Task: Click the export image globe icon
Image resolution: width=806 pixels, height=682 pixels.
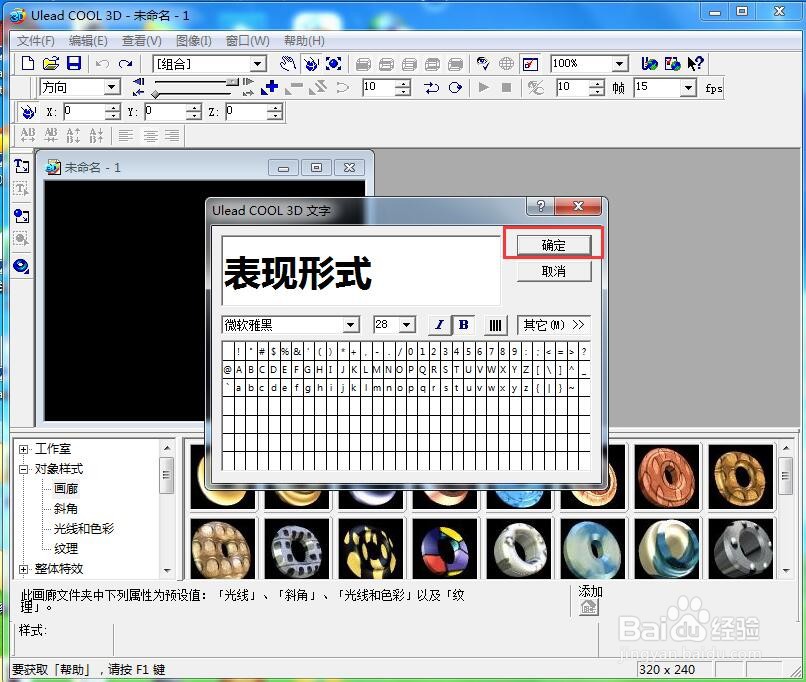Action: tap(672, 64)
